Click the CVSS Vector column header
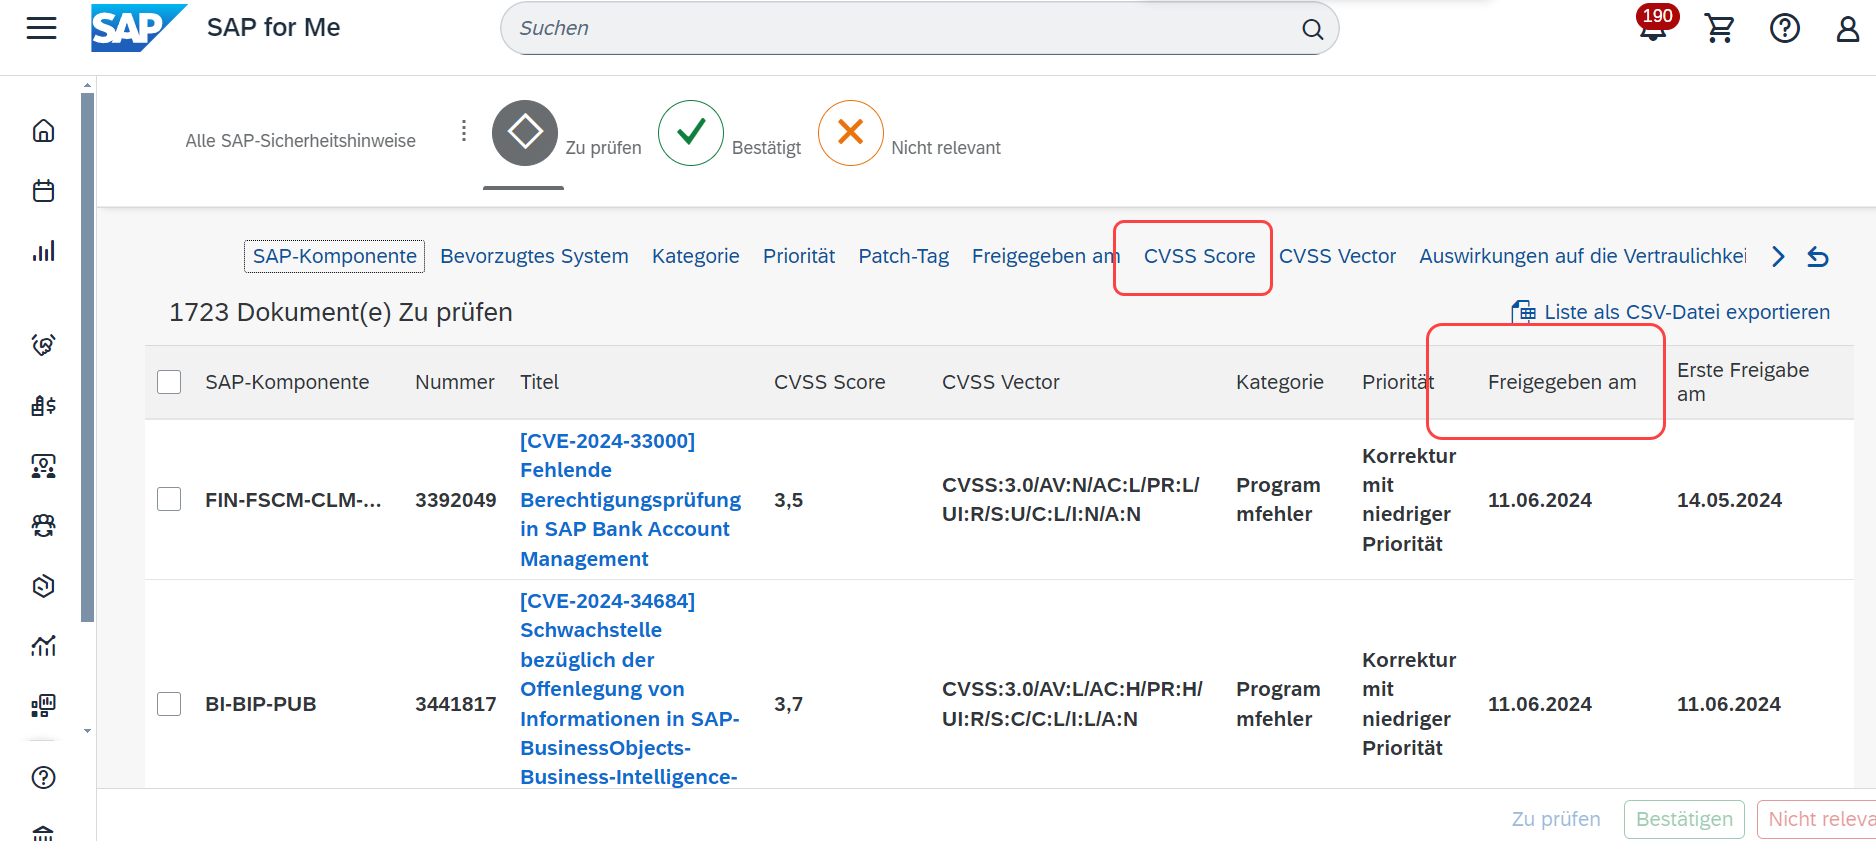Viewport: 1876px width, 841px height. pyautogui.click(x=1001, y=382)
